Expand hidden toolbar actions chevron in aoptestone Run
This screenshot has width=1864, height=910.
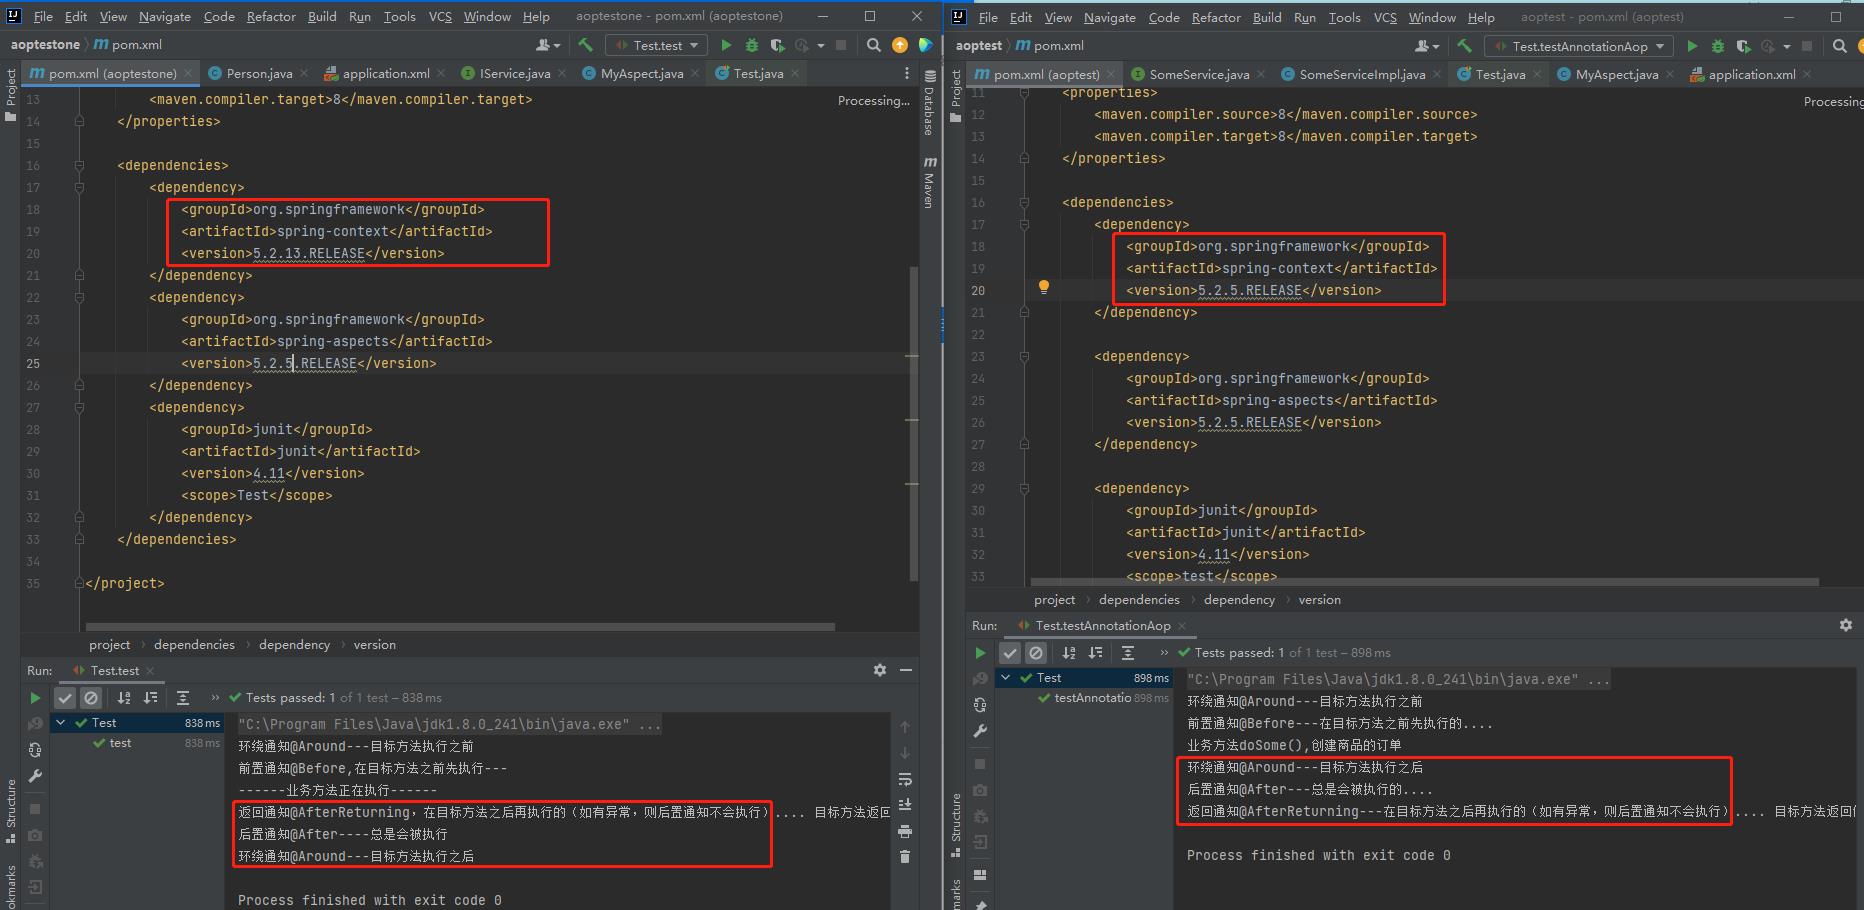coord(214,698)
